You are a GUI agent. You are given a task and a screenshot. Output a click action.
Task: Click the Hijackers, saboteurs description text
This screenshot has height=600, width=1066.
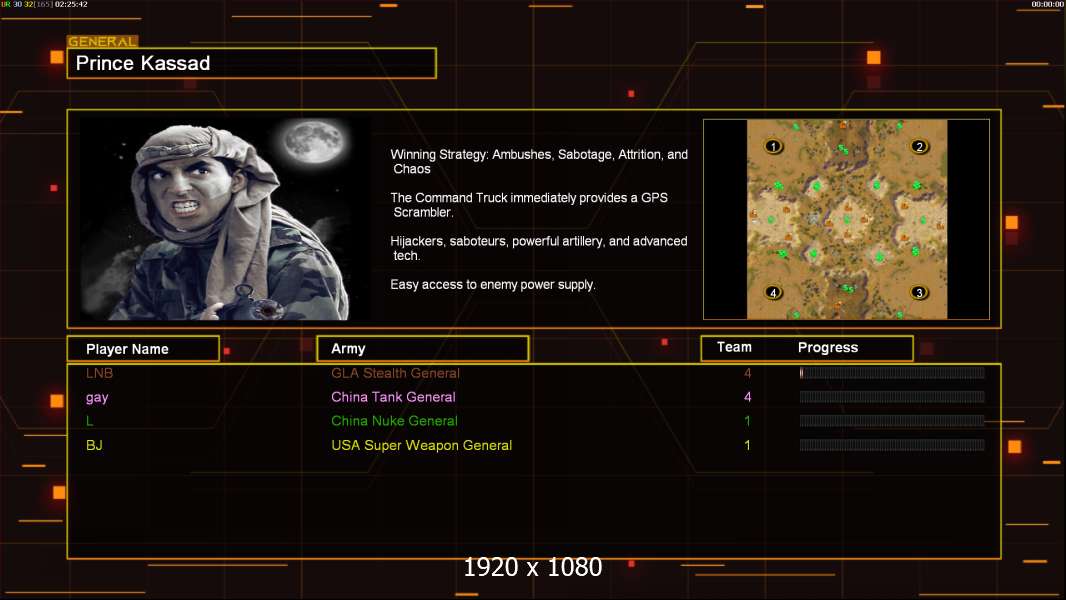coord(538,248)
